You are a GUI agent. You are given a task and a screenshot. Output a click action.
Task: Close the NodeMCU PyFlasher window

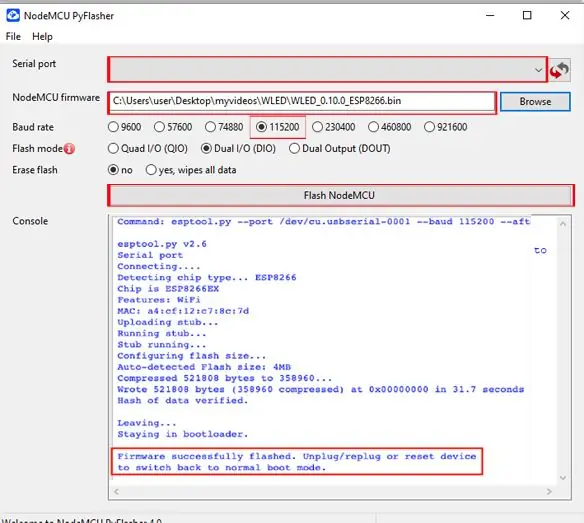[565, 15]
